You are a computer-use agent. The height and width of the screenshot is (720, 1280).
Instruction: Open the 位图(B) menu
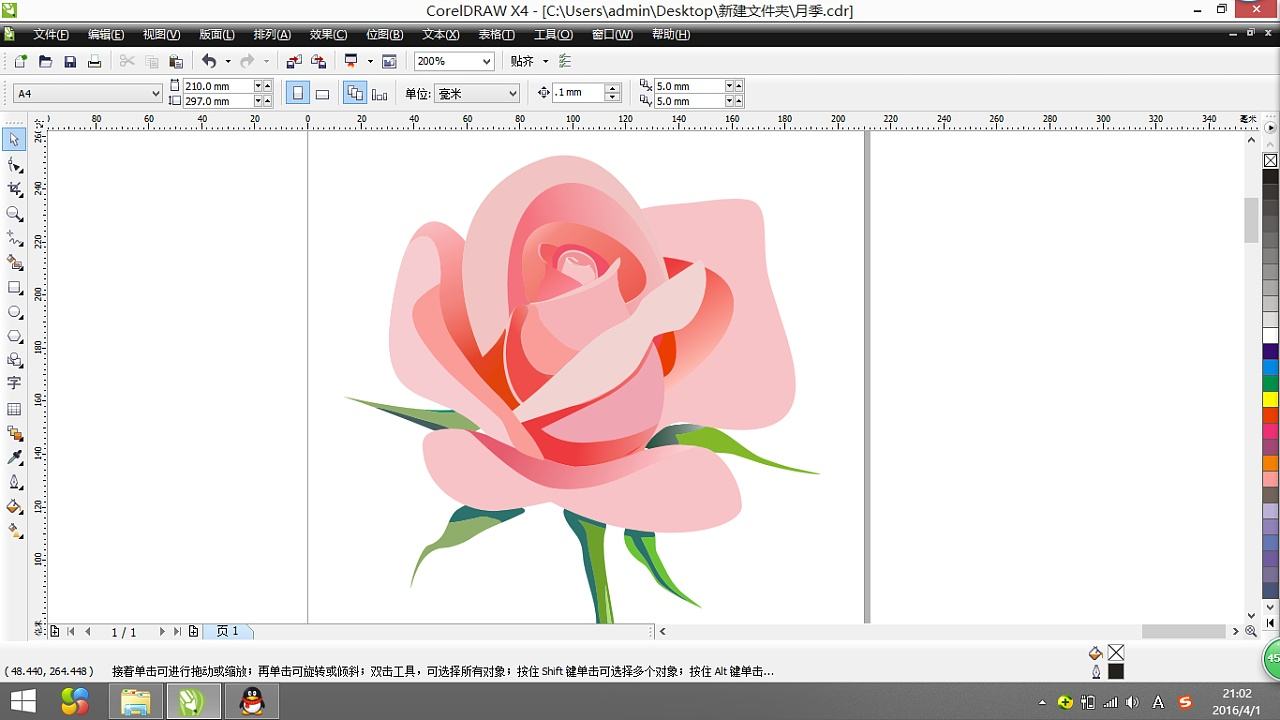click(x=384, y=34)
